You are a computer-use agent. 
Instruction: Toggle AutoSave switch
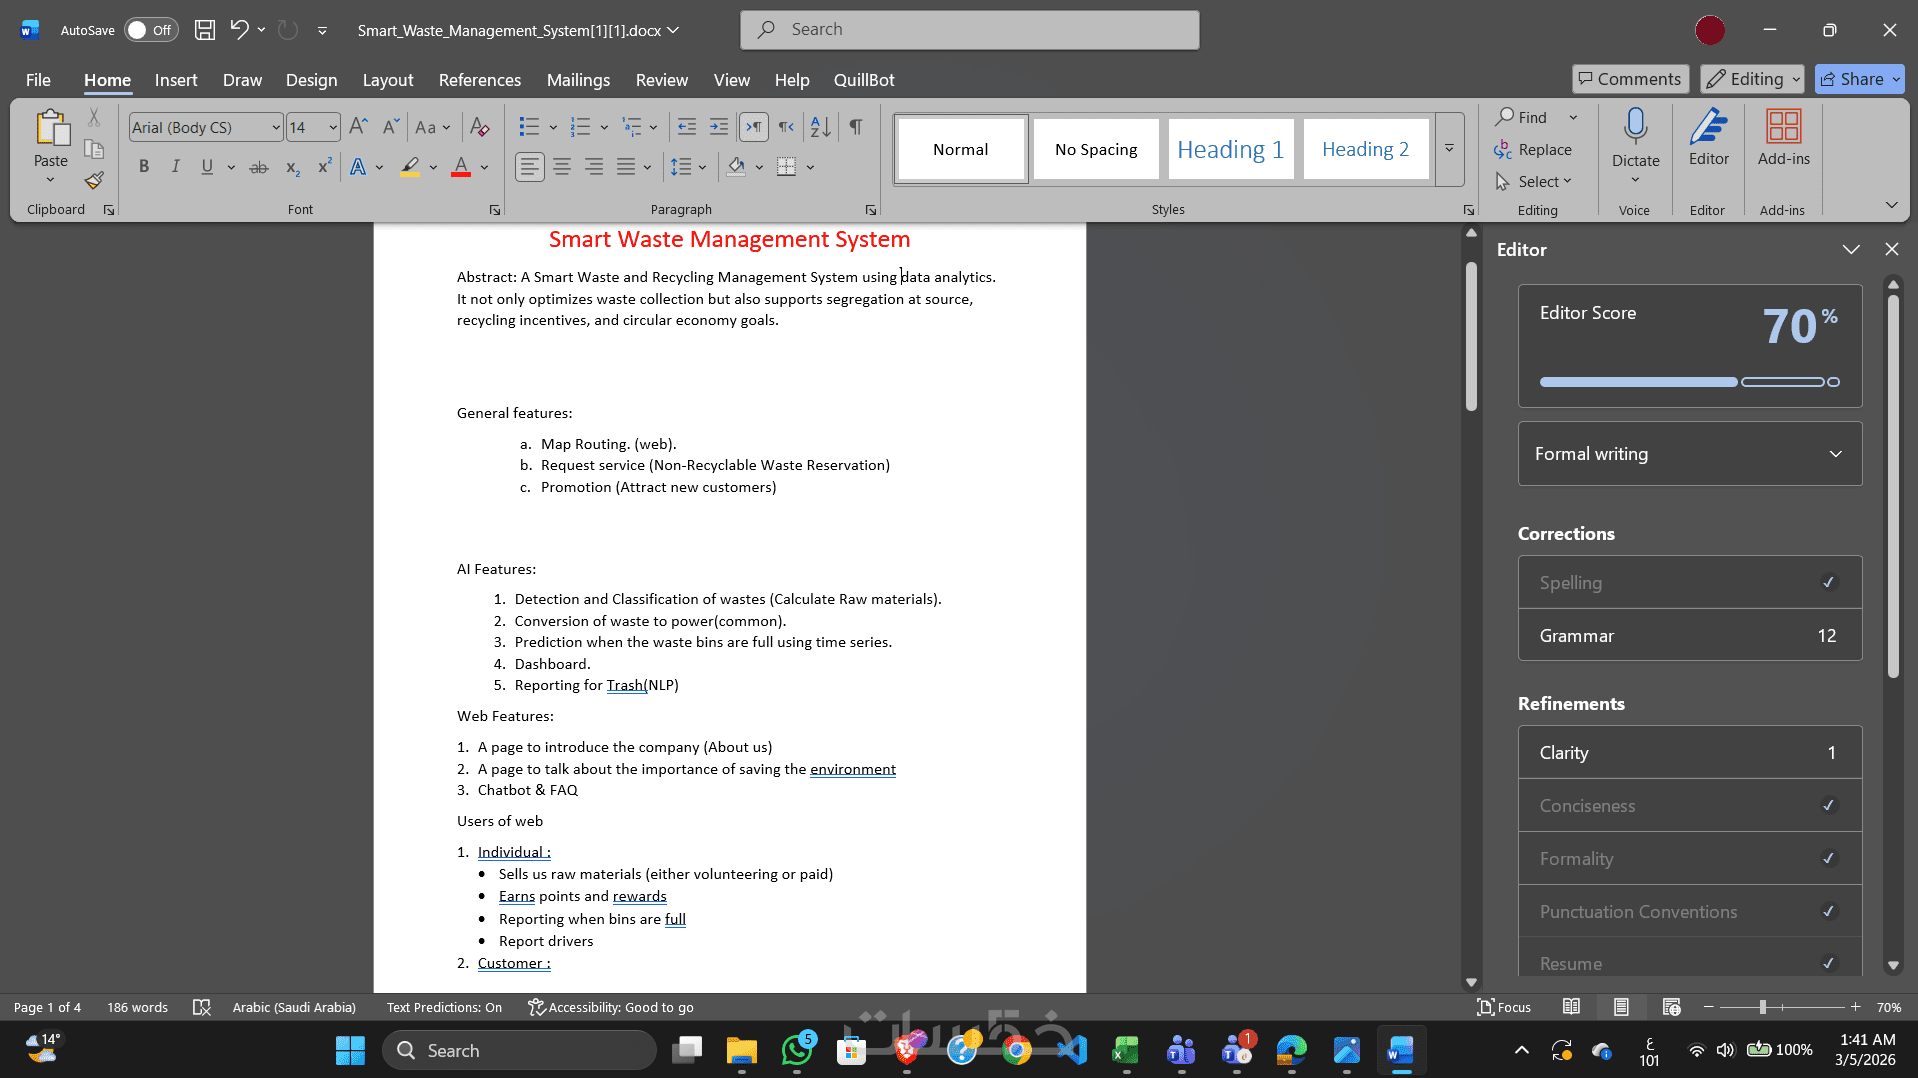(x=151, y=30)
